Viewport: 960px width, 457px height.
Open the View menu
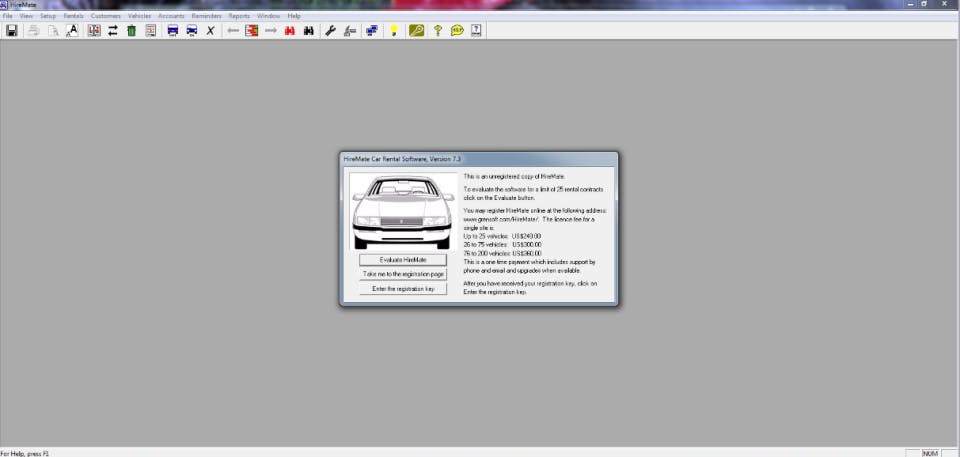coord(26,16)
